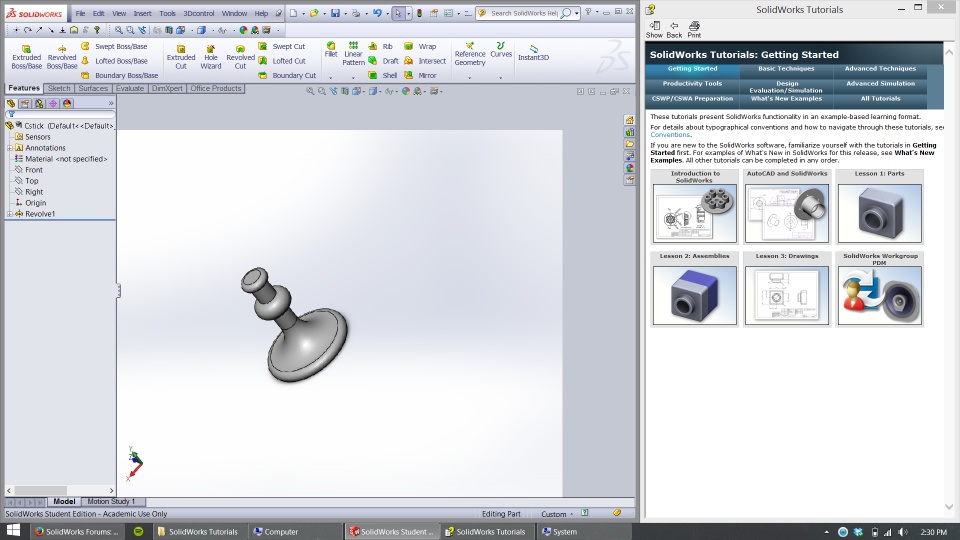
Task: Expand the Annotations tree node
Action: pos(10,148)
